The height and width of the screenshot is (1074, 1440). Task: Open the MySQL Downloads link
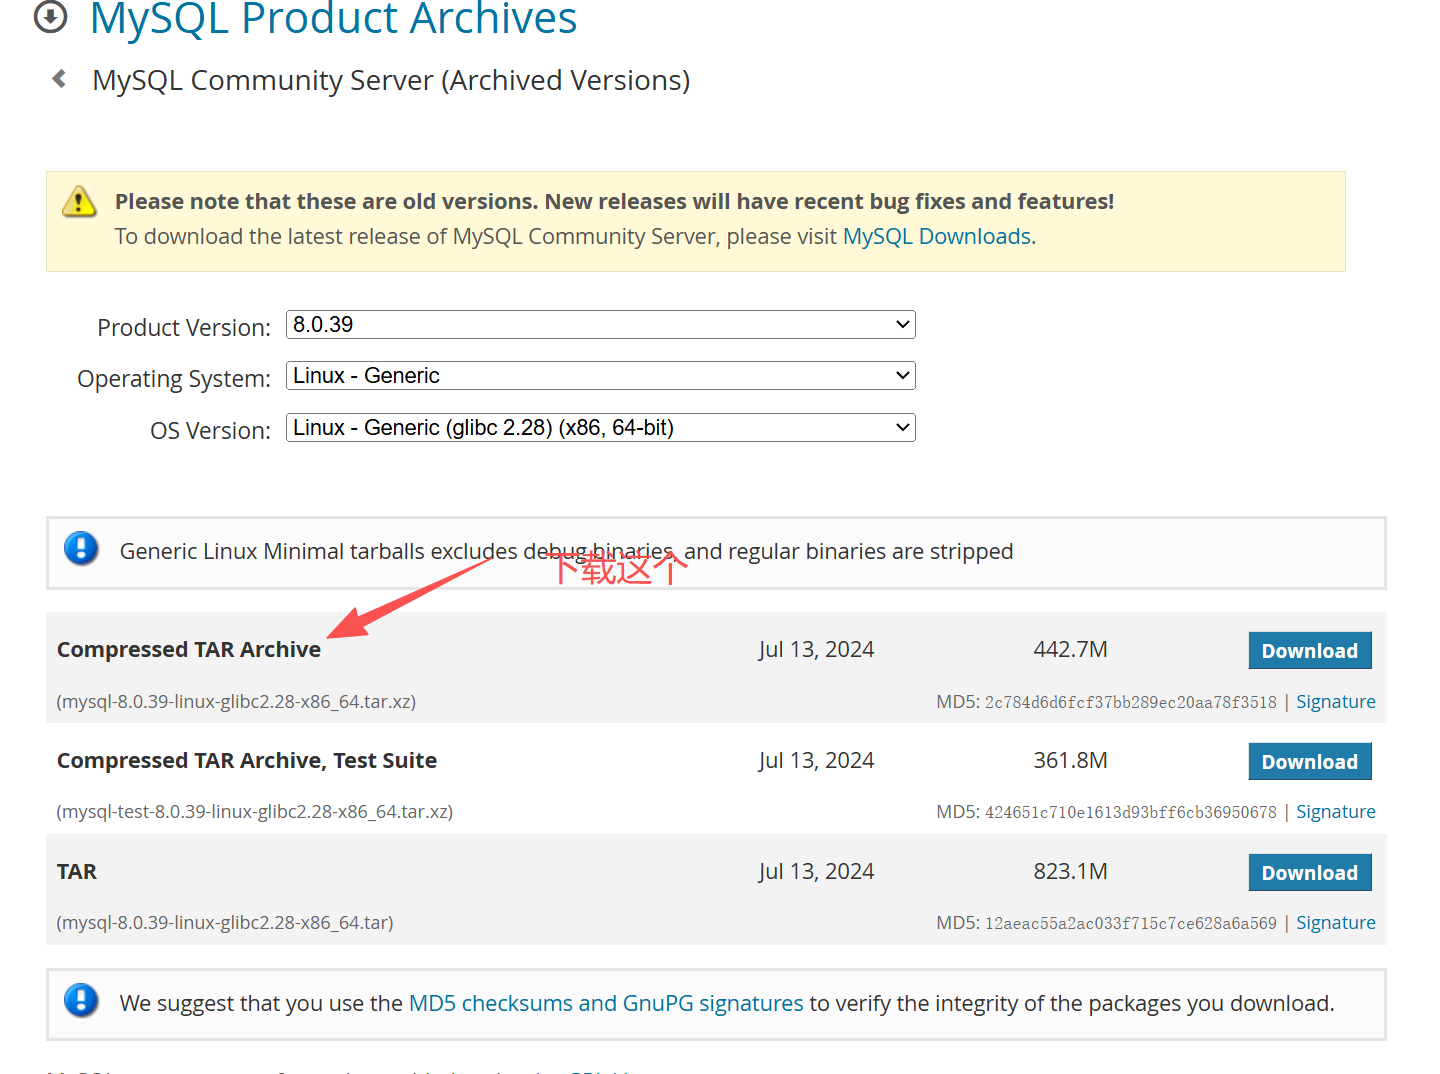(x=937, y=236)
